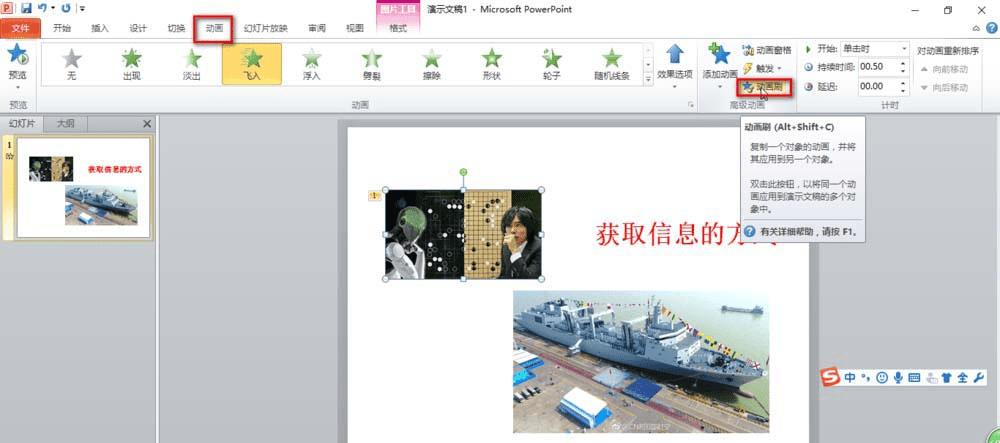Image resolution: width=1000 pixels, height=443 pixels.
Task: Apply the 形状 (Shape) animation effect
Action: click(492, 64)
